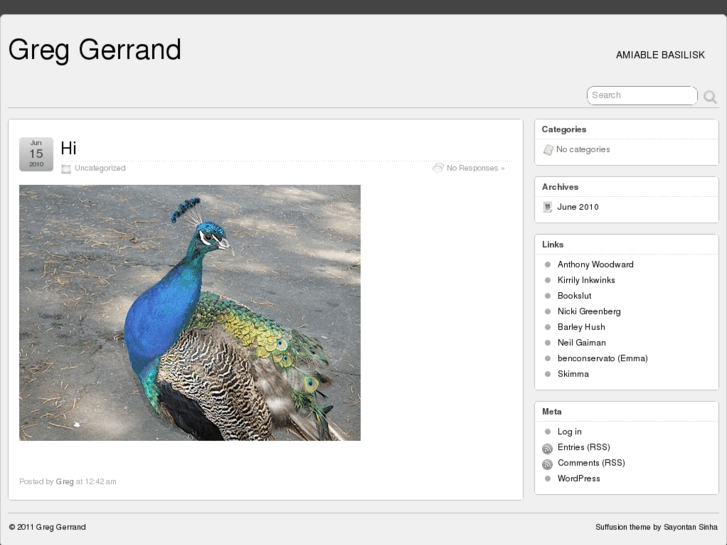The image size is (727, 545).
Task: Click the No categories tag icon
Action: pos(547,150)
